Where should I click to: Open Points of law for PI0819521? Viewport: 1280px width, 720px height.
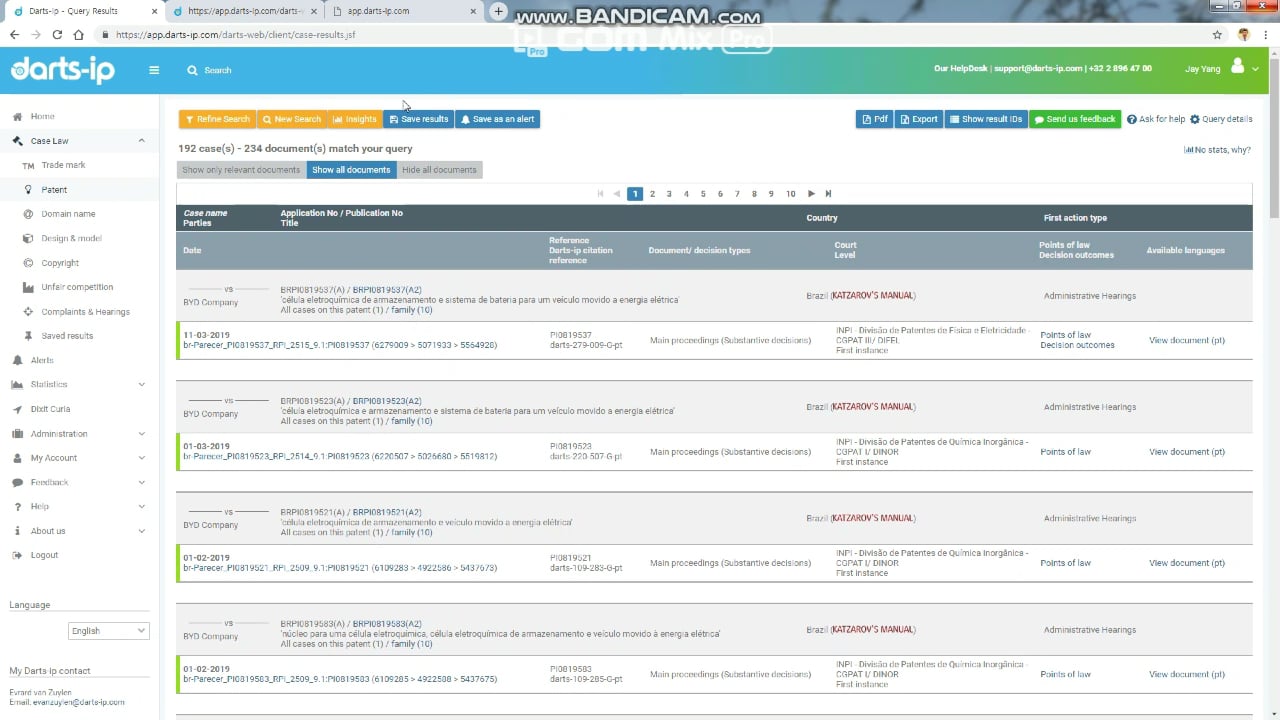[1065, 563]
